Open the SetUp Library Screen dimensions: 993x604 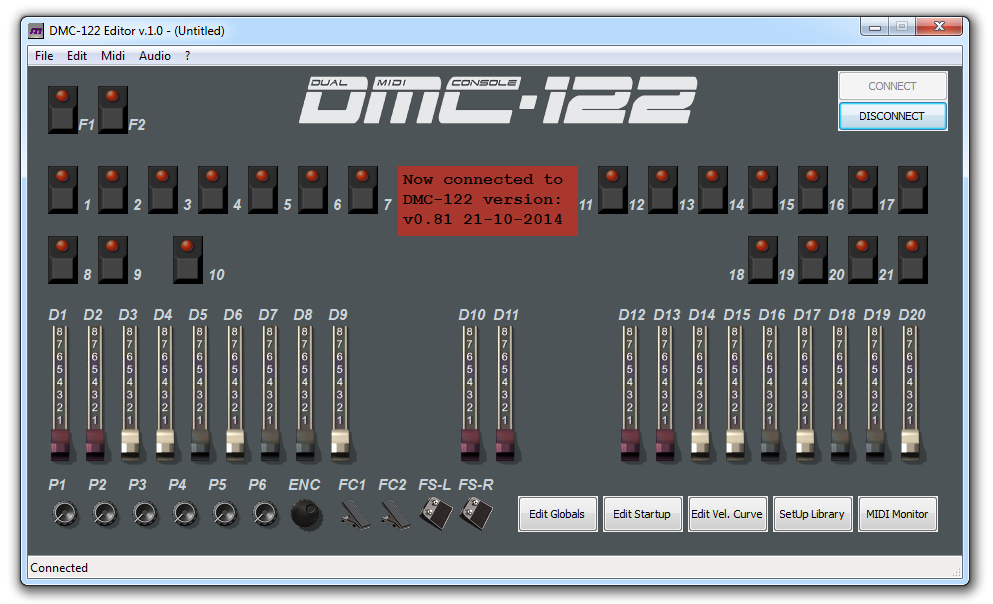click(812, 514)
